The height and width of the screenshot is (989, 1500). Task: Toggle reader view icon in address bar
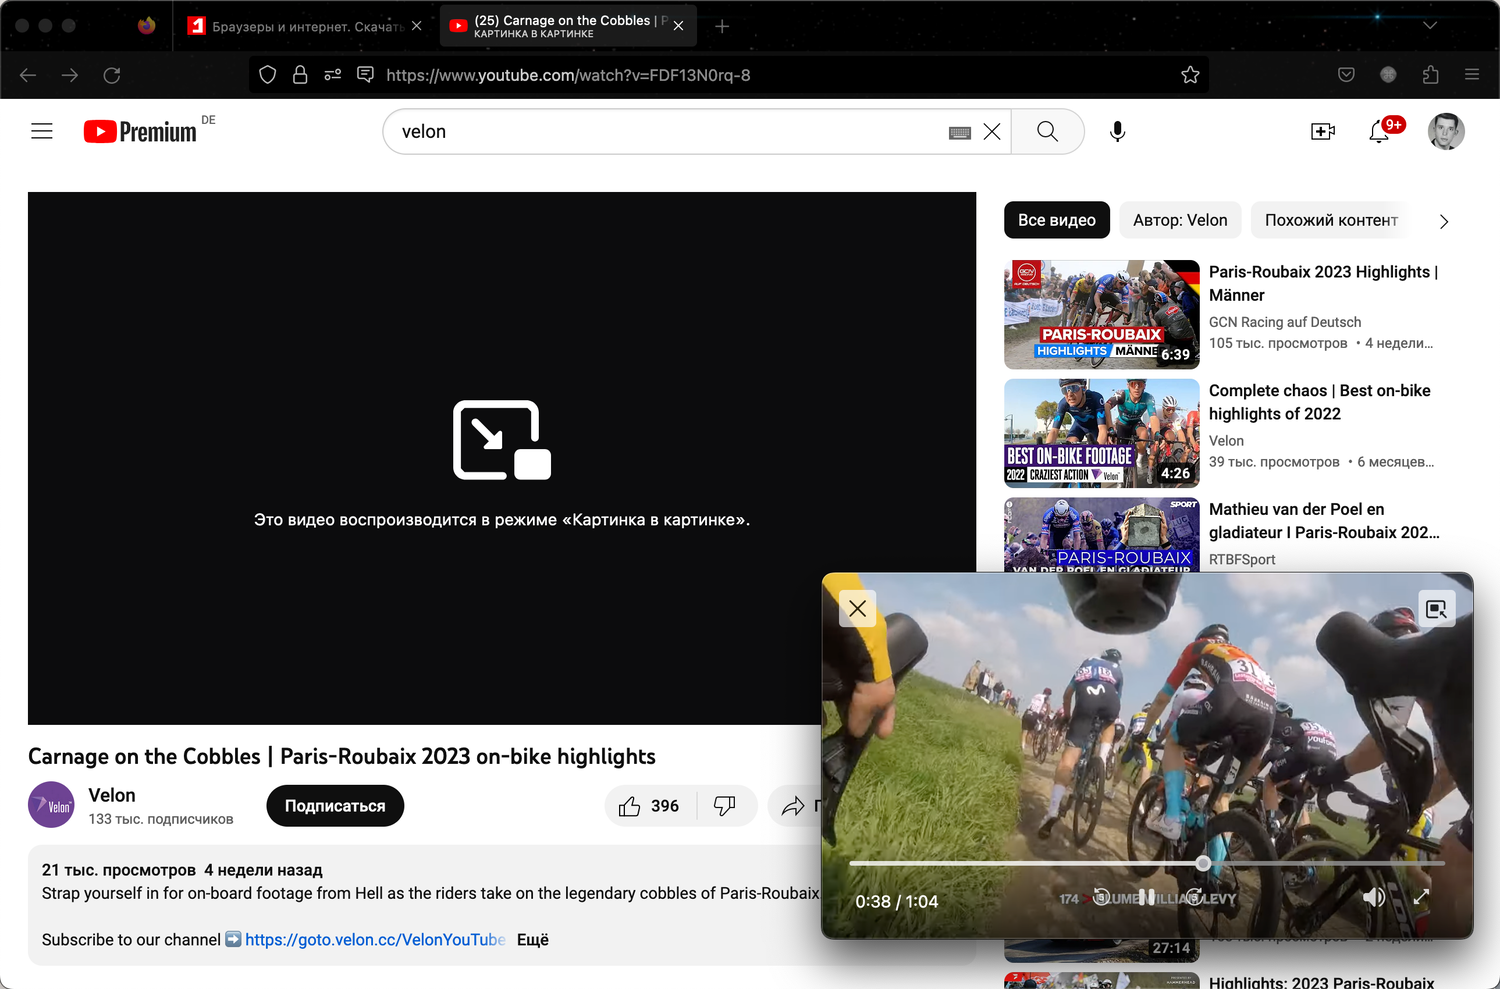tap(366, 75)
